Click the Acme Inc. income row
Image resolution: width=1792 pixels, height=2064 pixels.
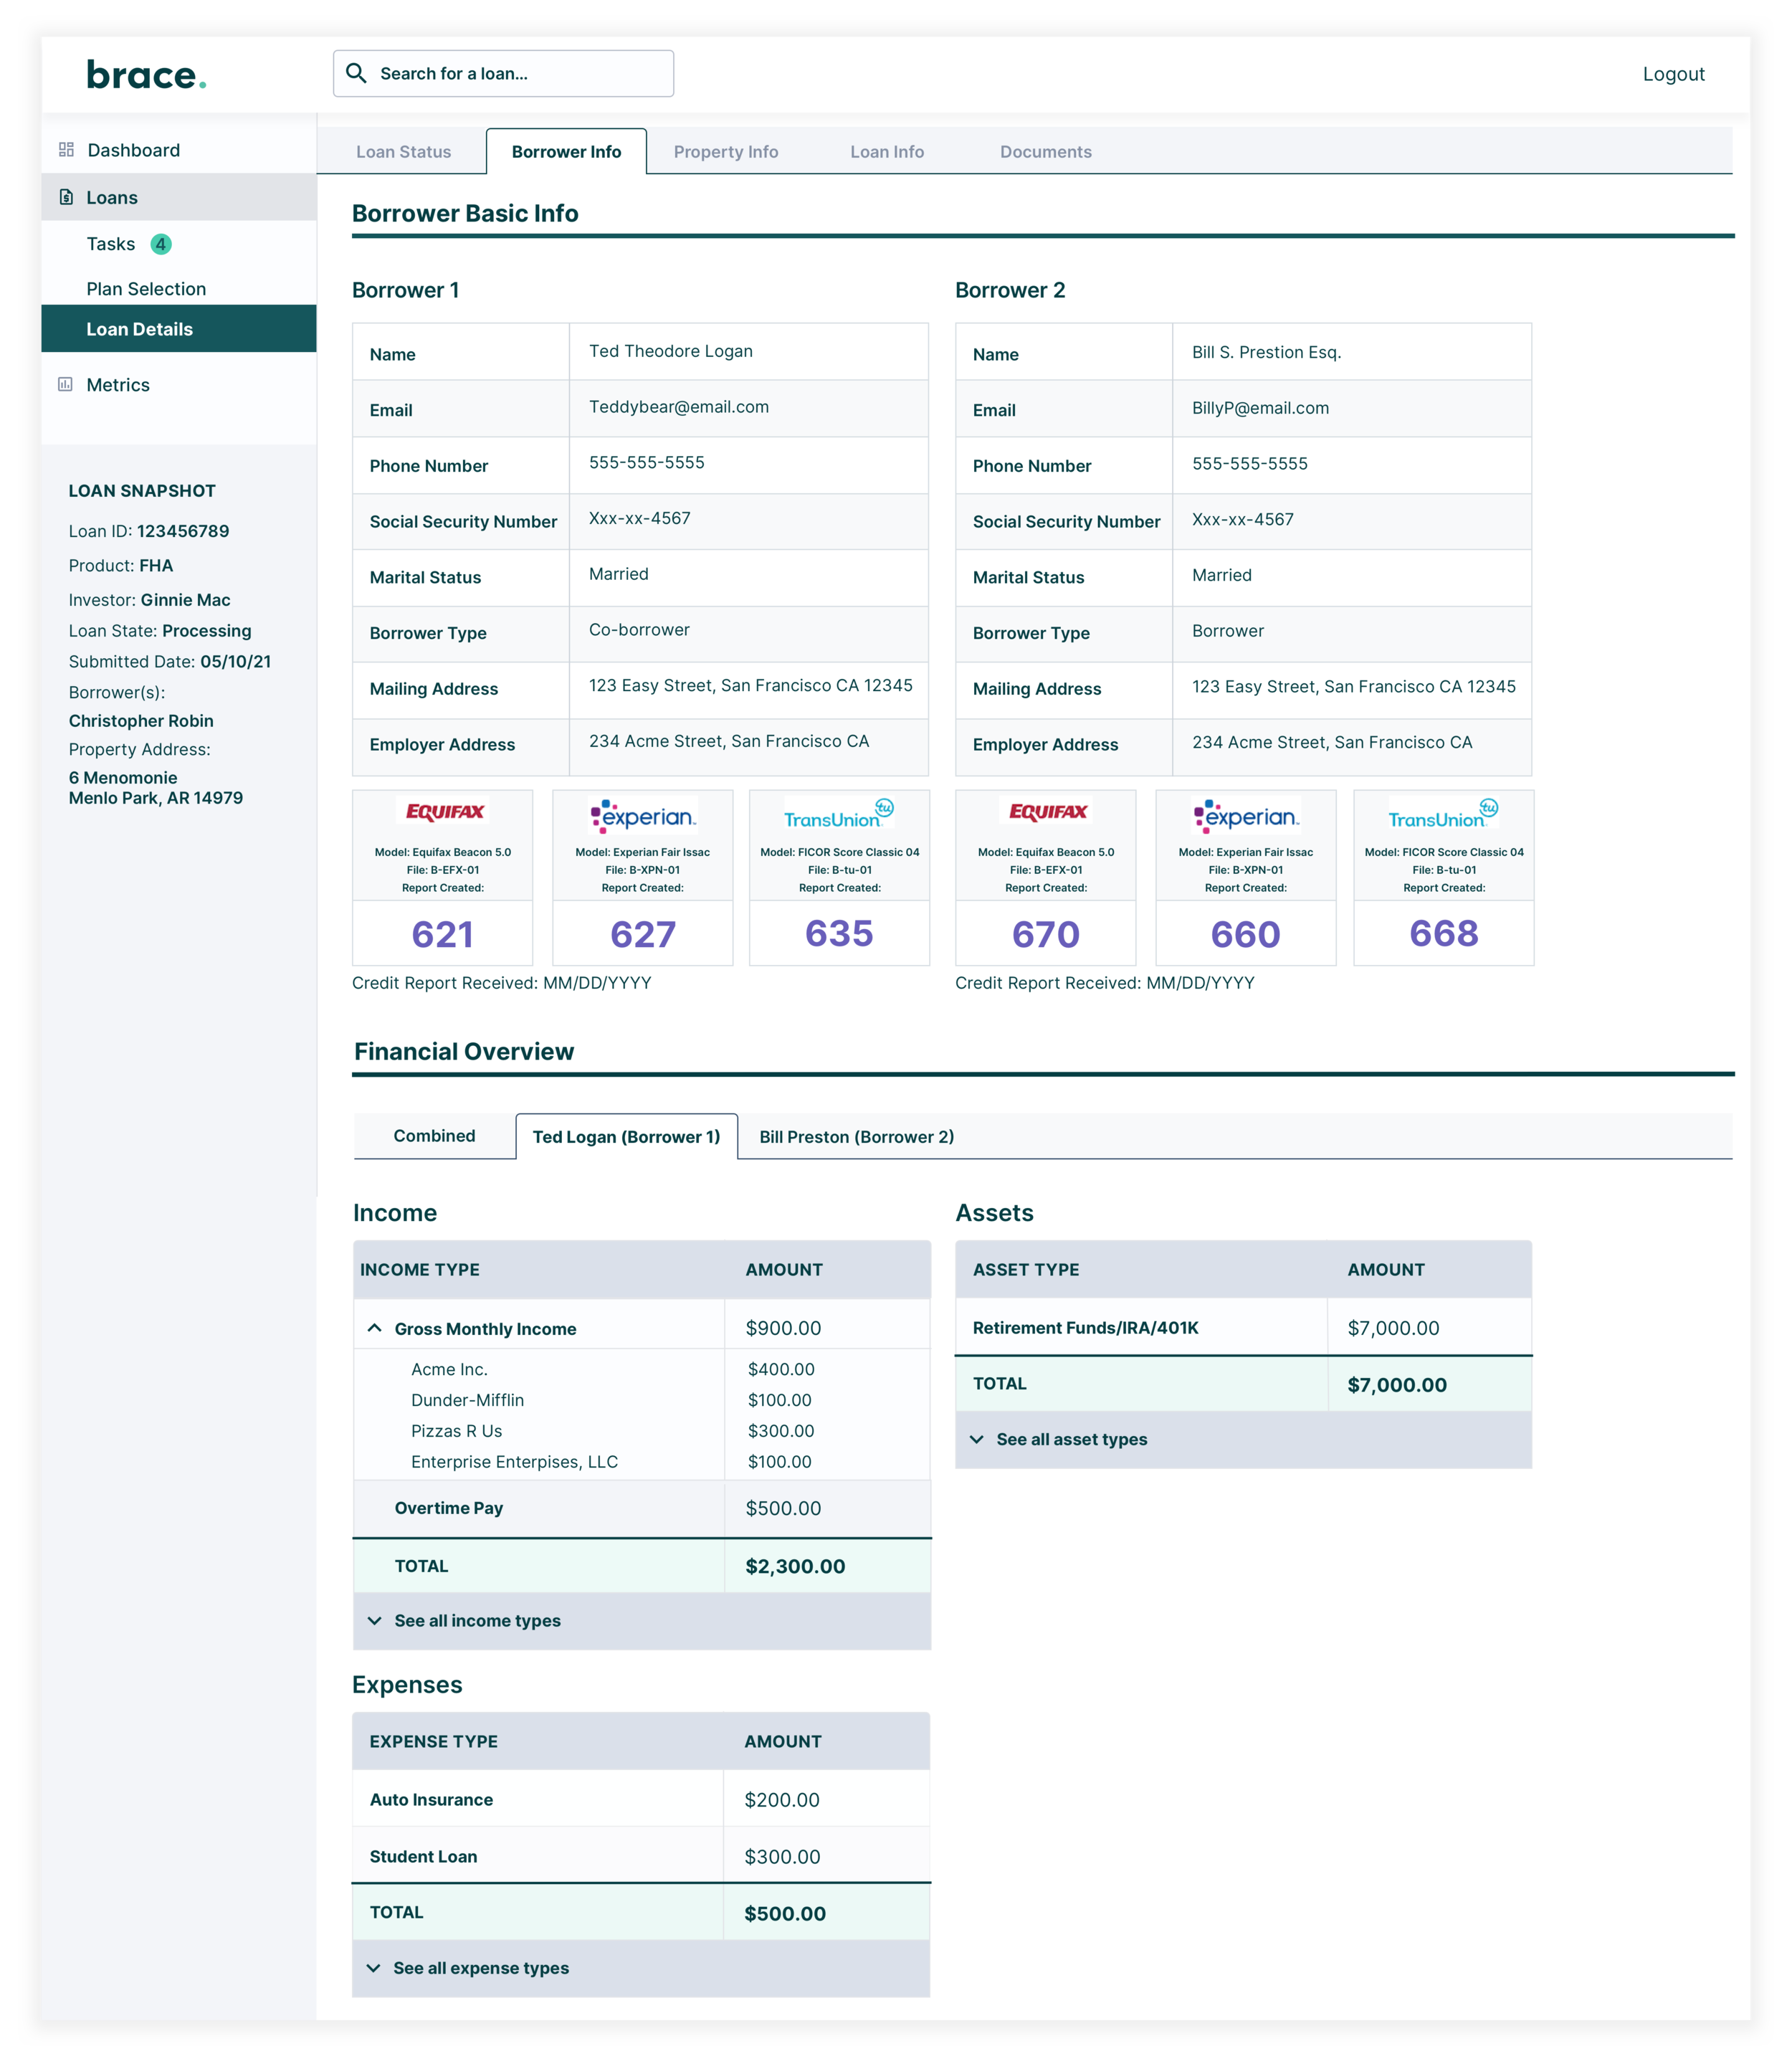click(x=642, y=1369)
